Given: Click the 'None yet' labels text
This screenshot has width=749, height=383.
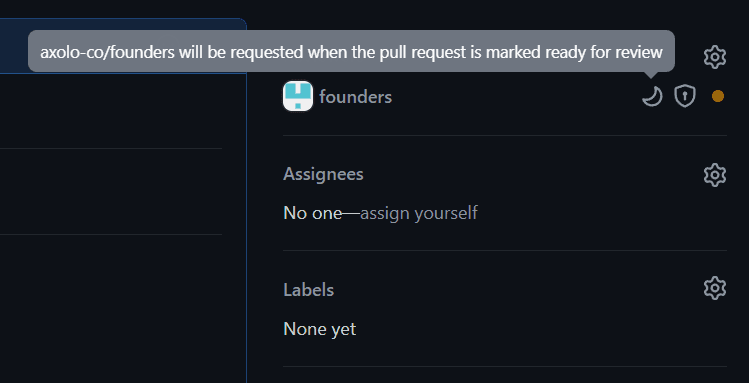Looking at the screenshot, I should pos(320,329).
